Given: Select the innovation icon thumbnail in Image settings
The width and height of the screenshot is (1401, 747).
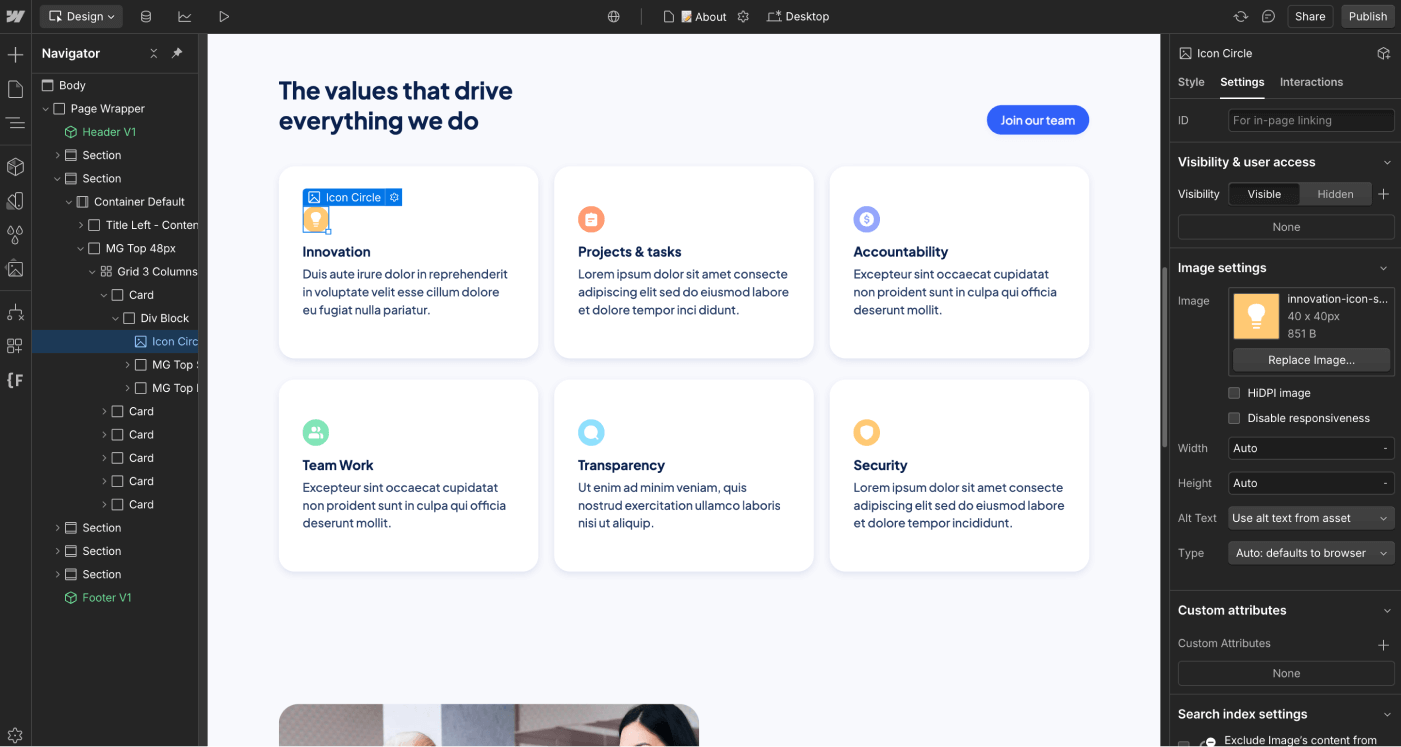Looking at the screenshot, I should 1257,315.
